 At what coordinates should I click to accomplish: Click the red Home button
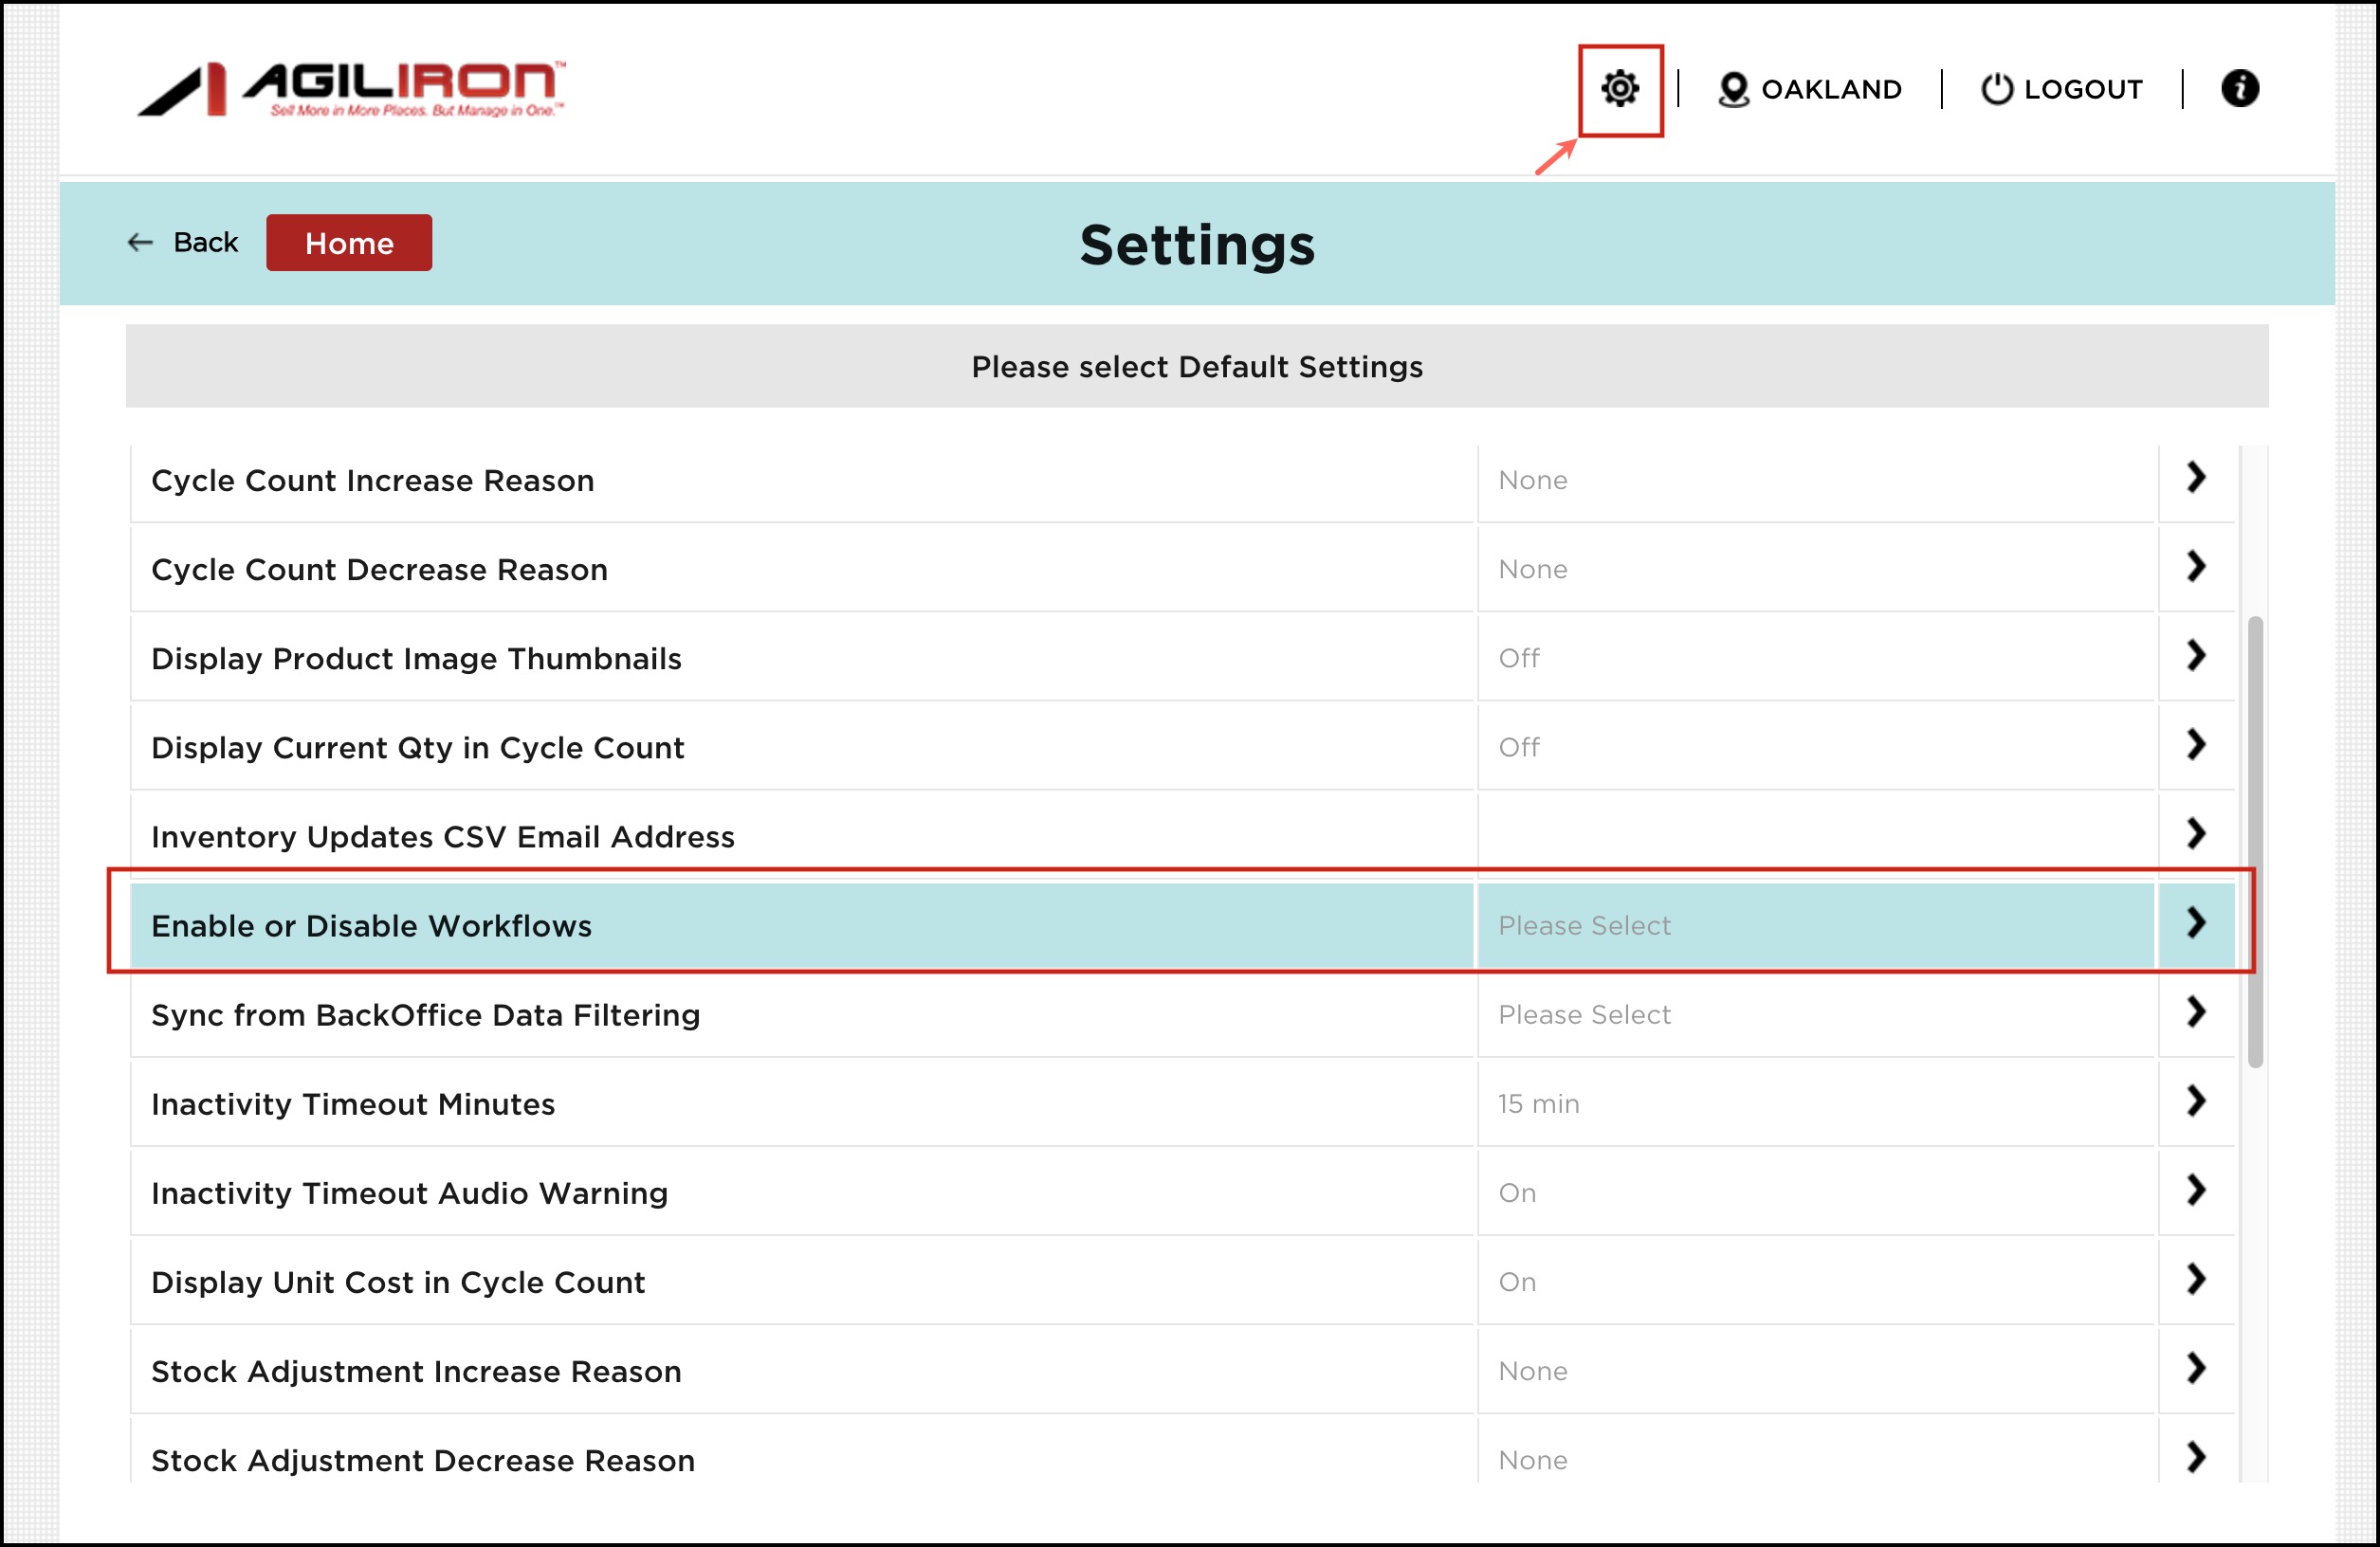click(x=348, y=243)
